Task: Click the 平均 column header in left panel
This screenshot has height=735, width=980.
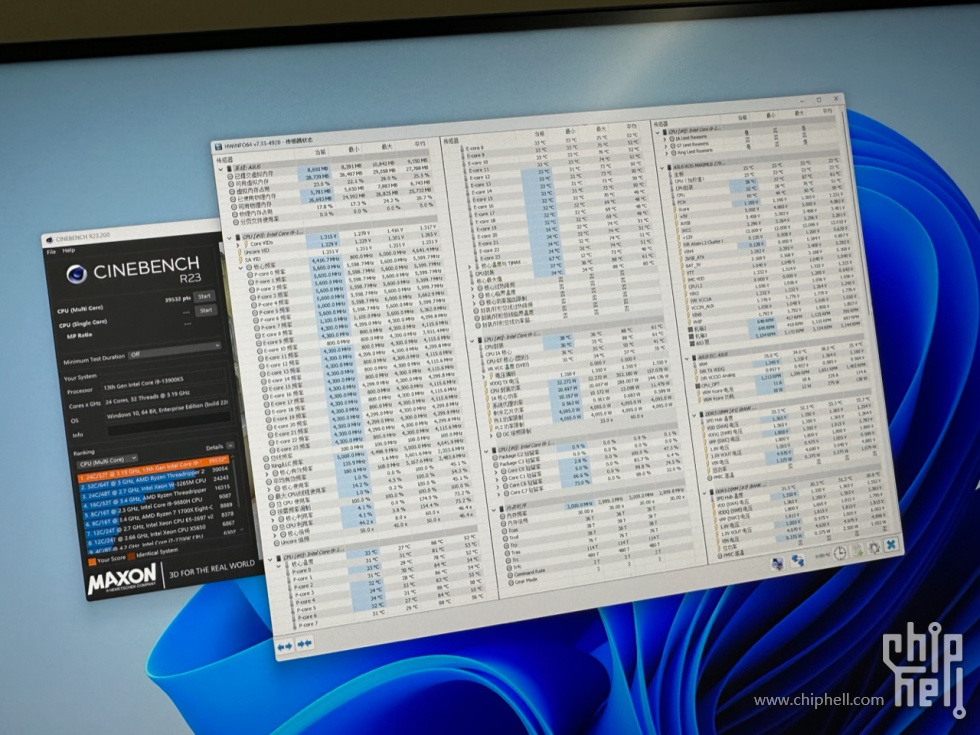Action: coord(420,144)
